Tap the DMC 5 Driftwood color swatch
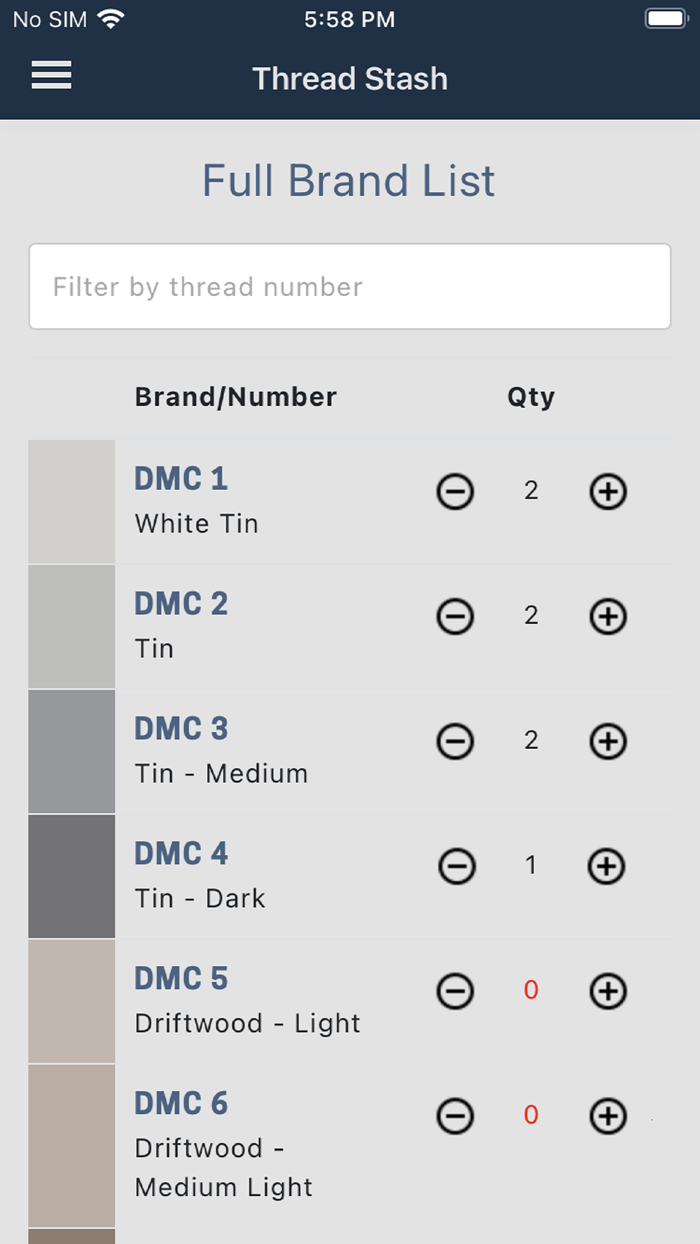This screenshot has height=1244, width=700. (x=72, y=1001)
